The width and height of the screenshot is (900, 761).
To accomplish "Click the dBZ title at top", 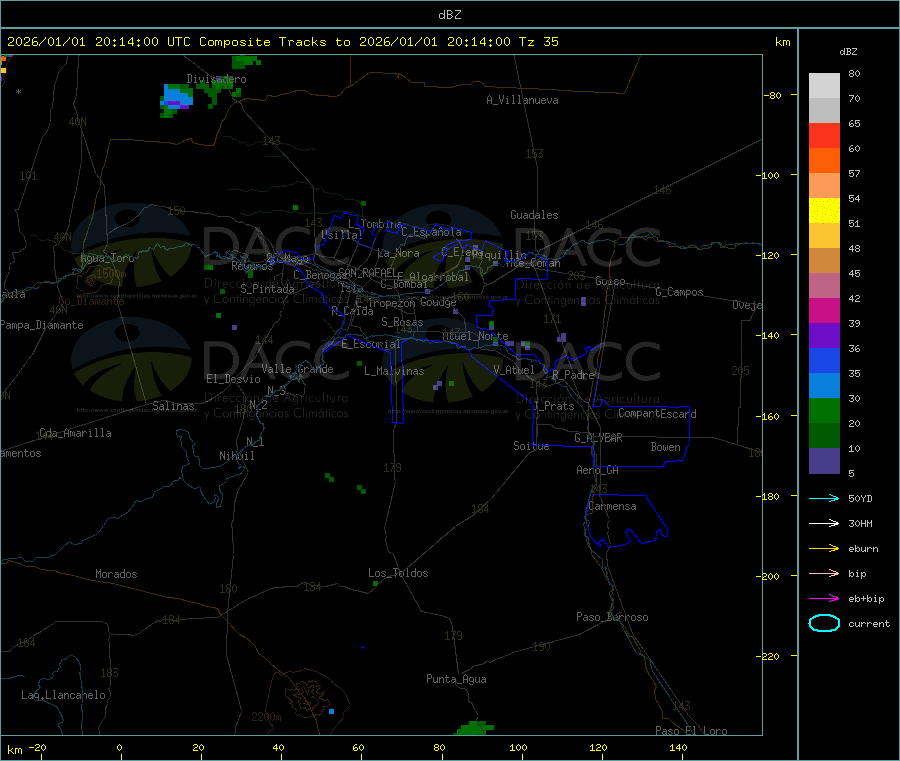I will click(449, 15).
